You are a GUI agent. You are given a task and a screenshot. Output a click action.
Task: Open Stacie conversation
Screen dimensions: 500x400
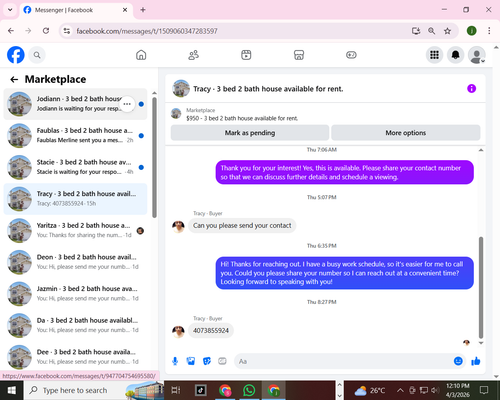pos(75,167)
